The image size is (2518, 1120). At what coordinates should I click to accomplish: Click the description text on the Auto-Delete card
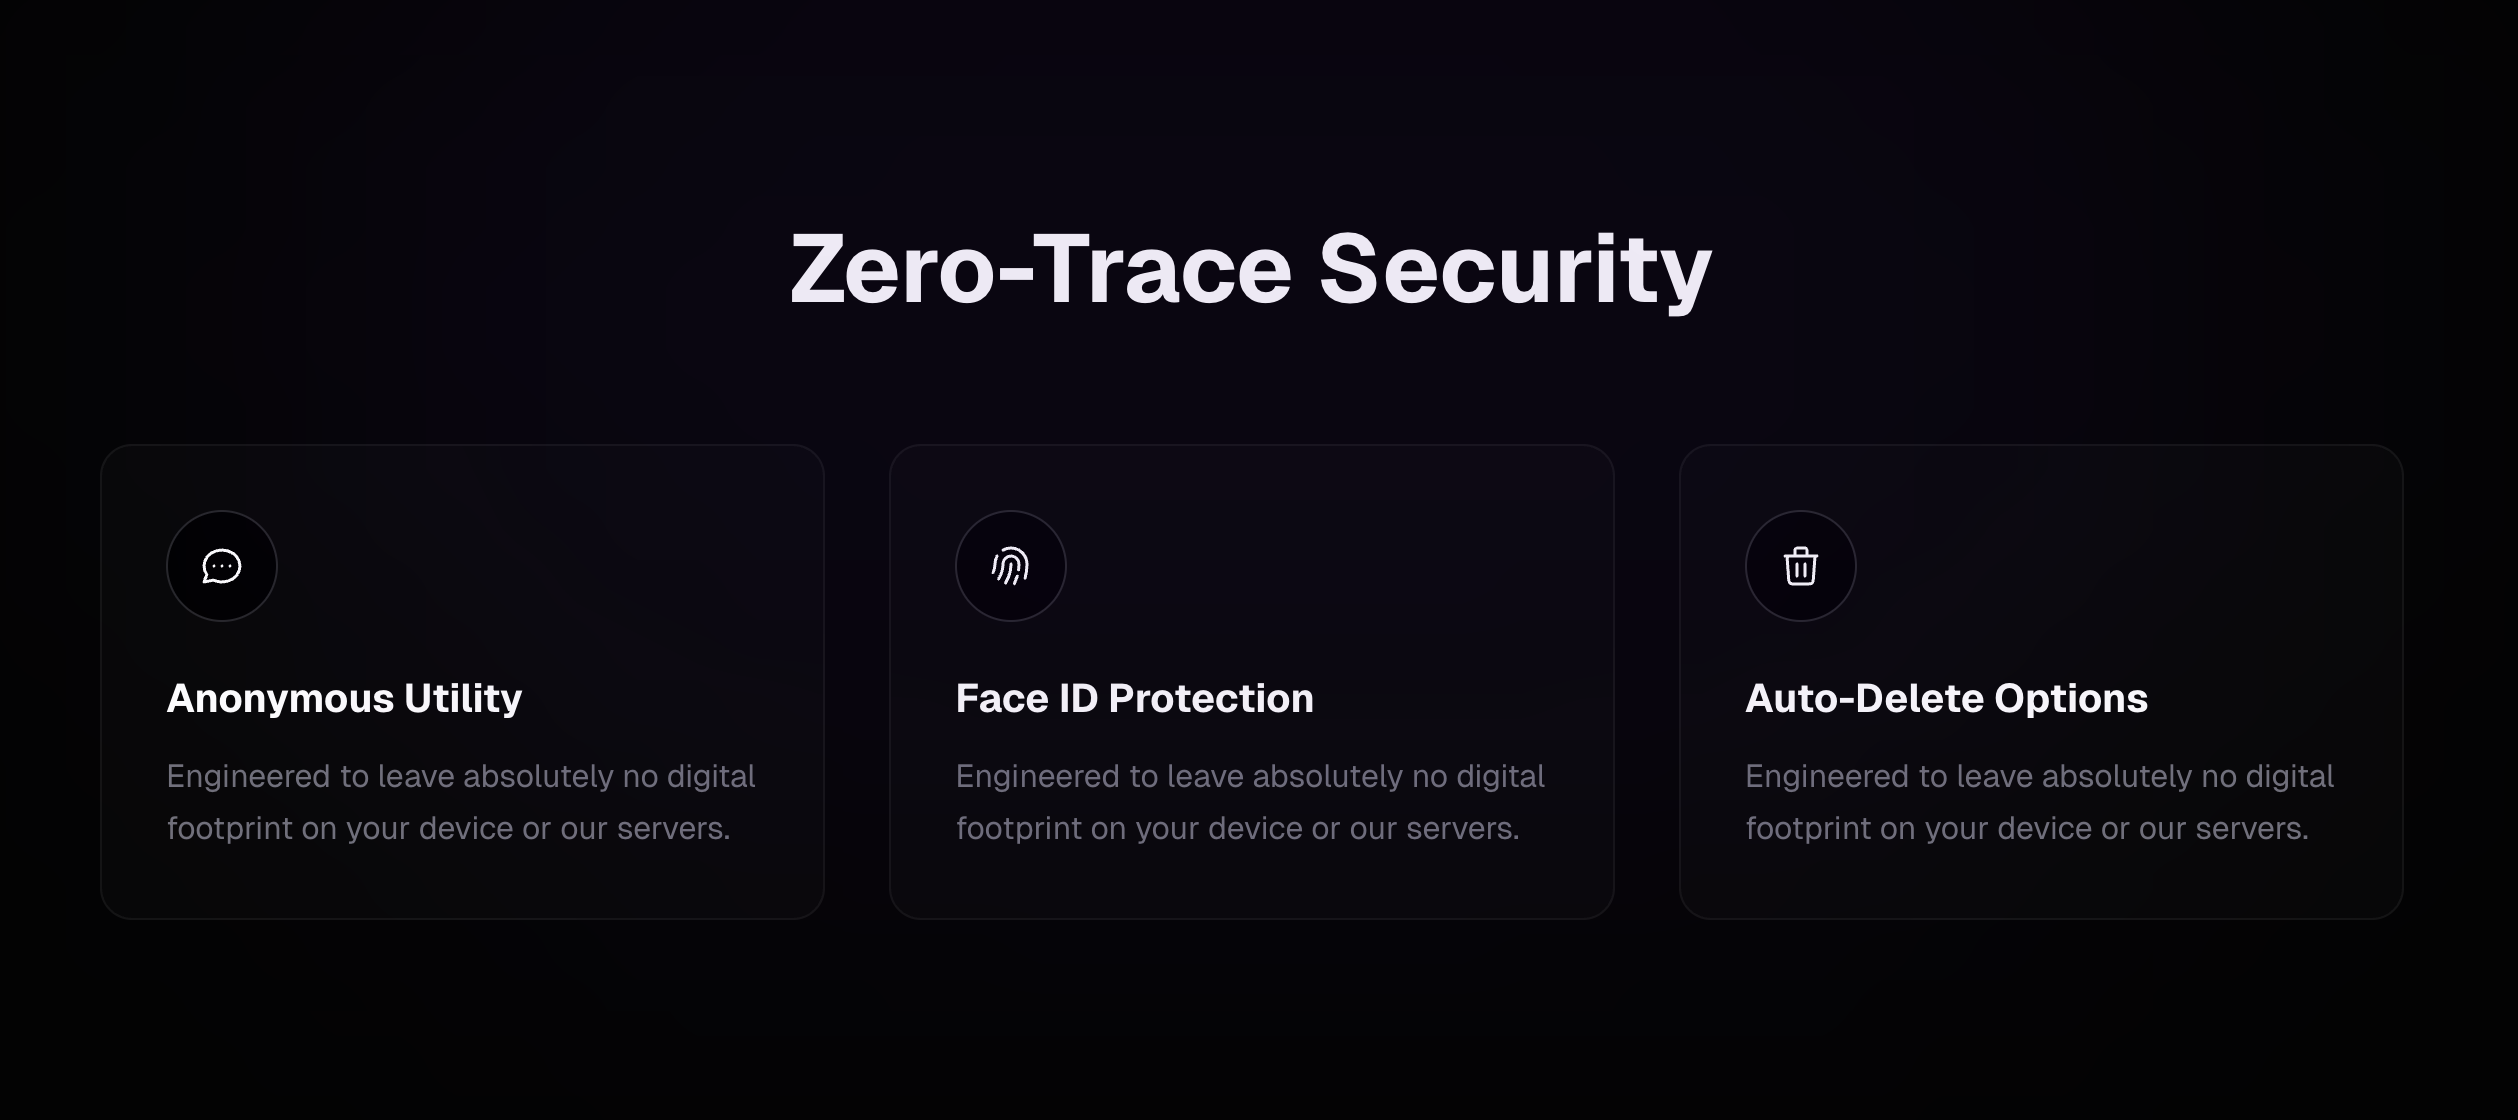point(2038,800)
